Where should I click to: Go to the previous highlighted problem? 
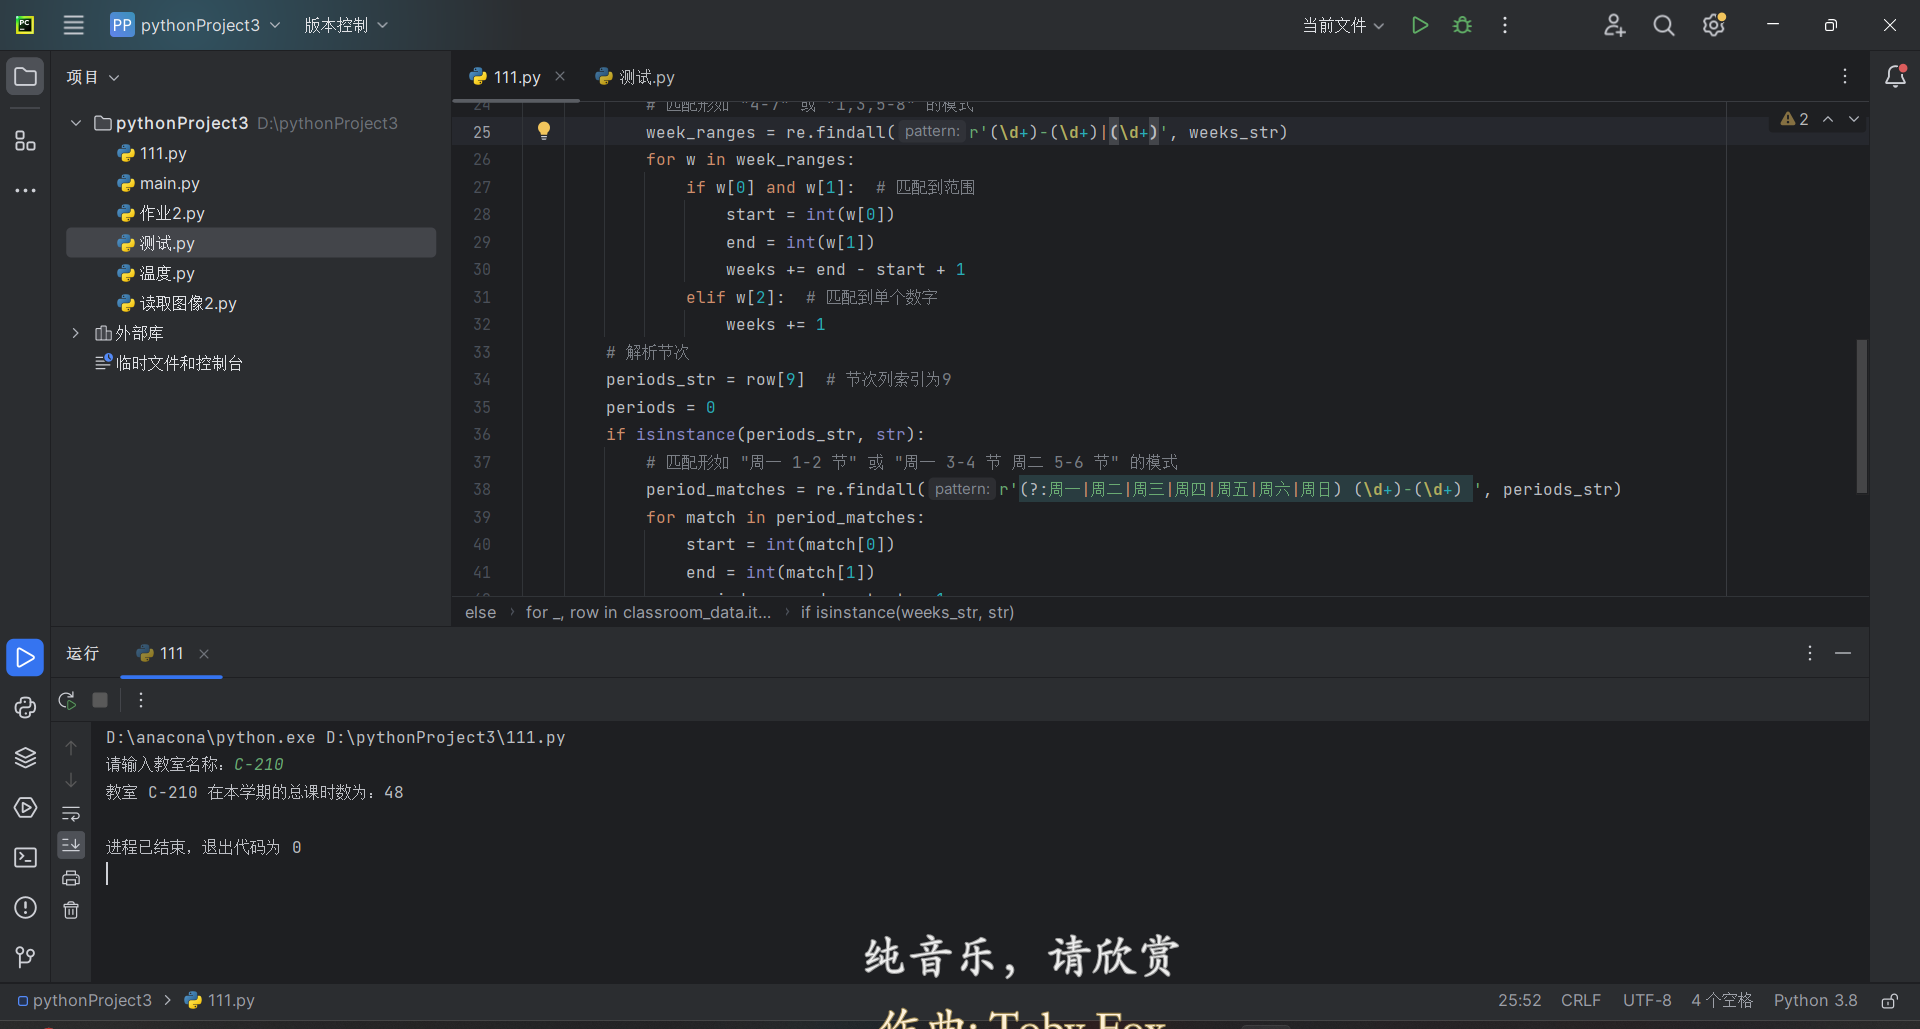click(1828, 119)
